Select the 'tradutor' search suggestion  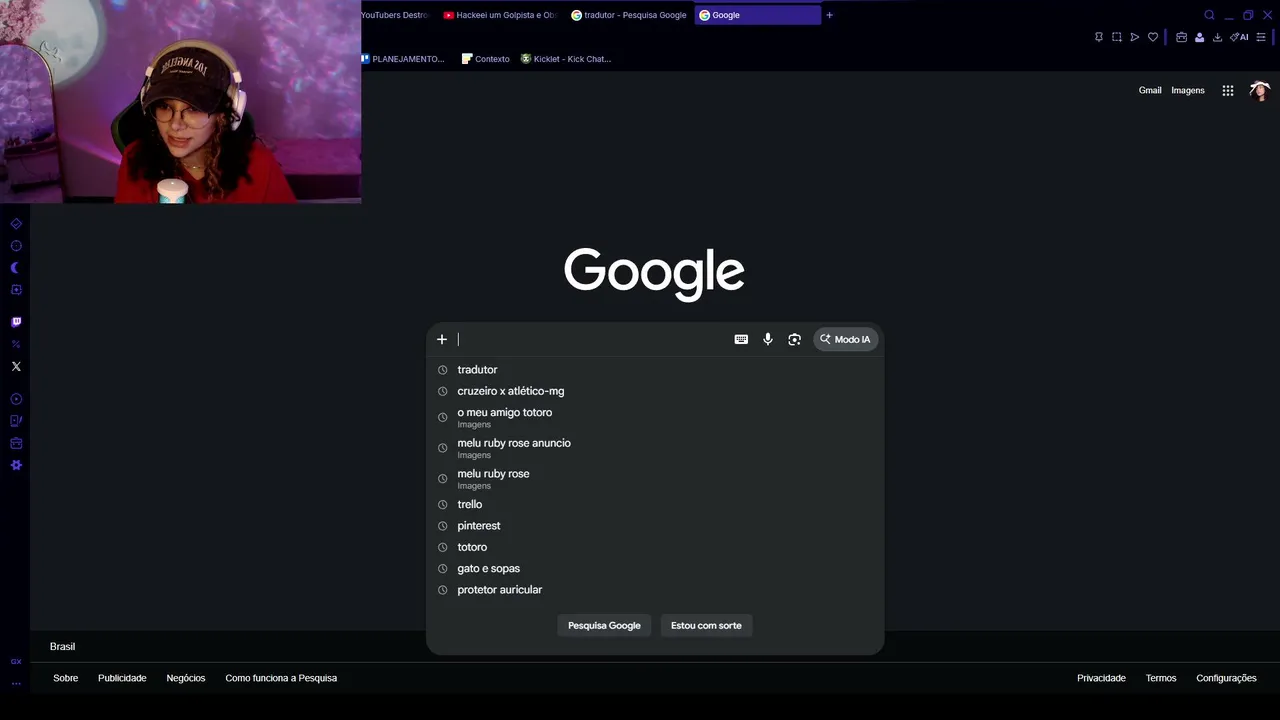point(655,370)
